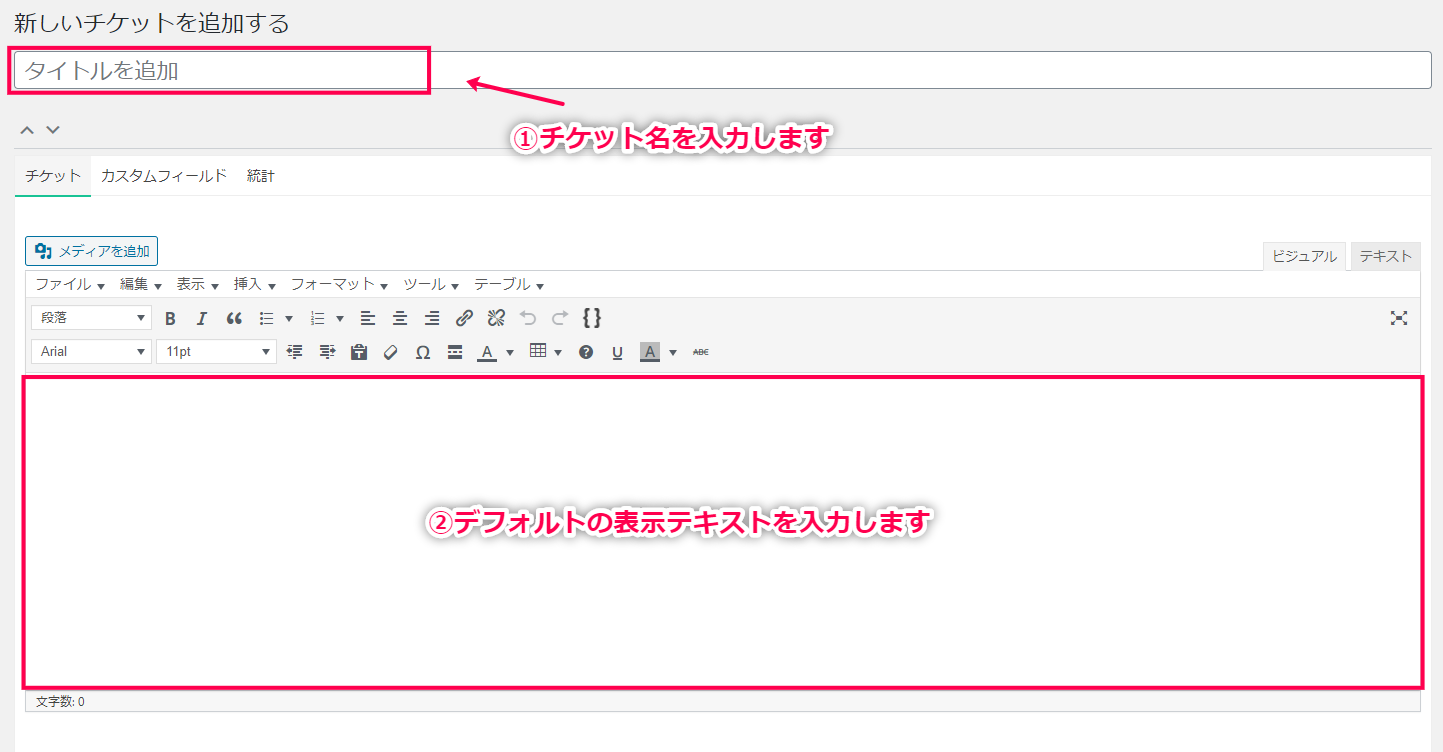Open the 段落 paragraph format dropdown
The width and height of the screenshot is (1443, 752).
(x=91, y=318)
